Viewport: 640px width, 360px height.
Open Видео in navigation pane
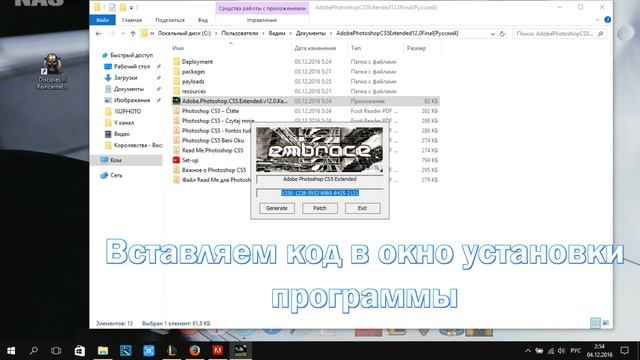click(122, 134)
